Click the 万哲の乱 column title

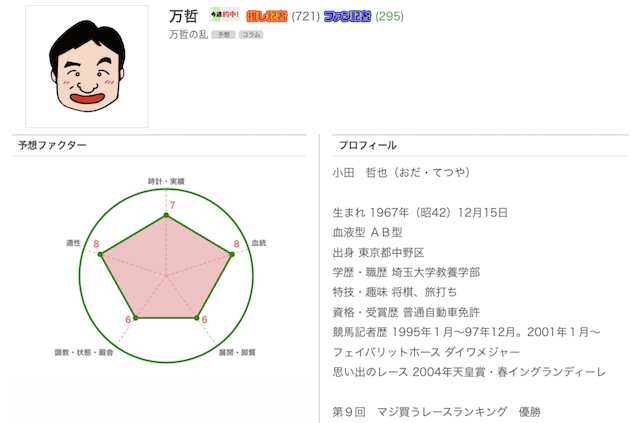coord(189,35)
